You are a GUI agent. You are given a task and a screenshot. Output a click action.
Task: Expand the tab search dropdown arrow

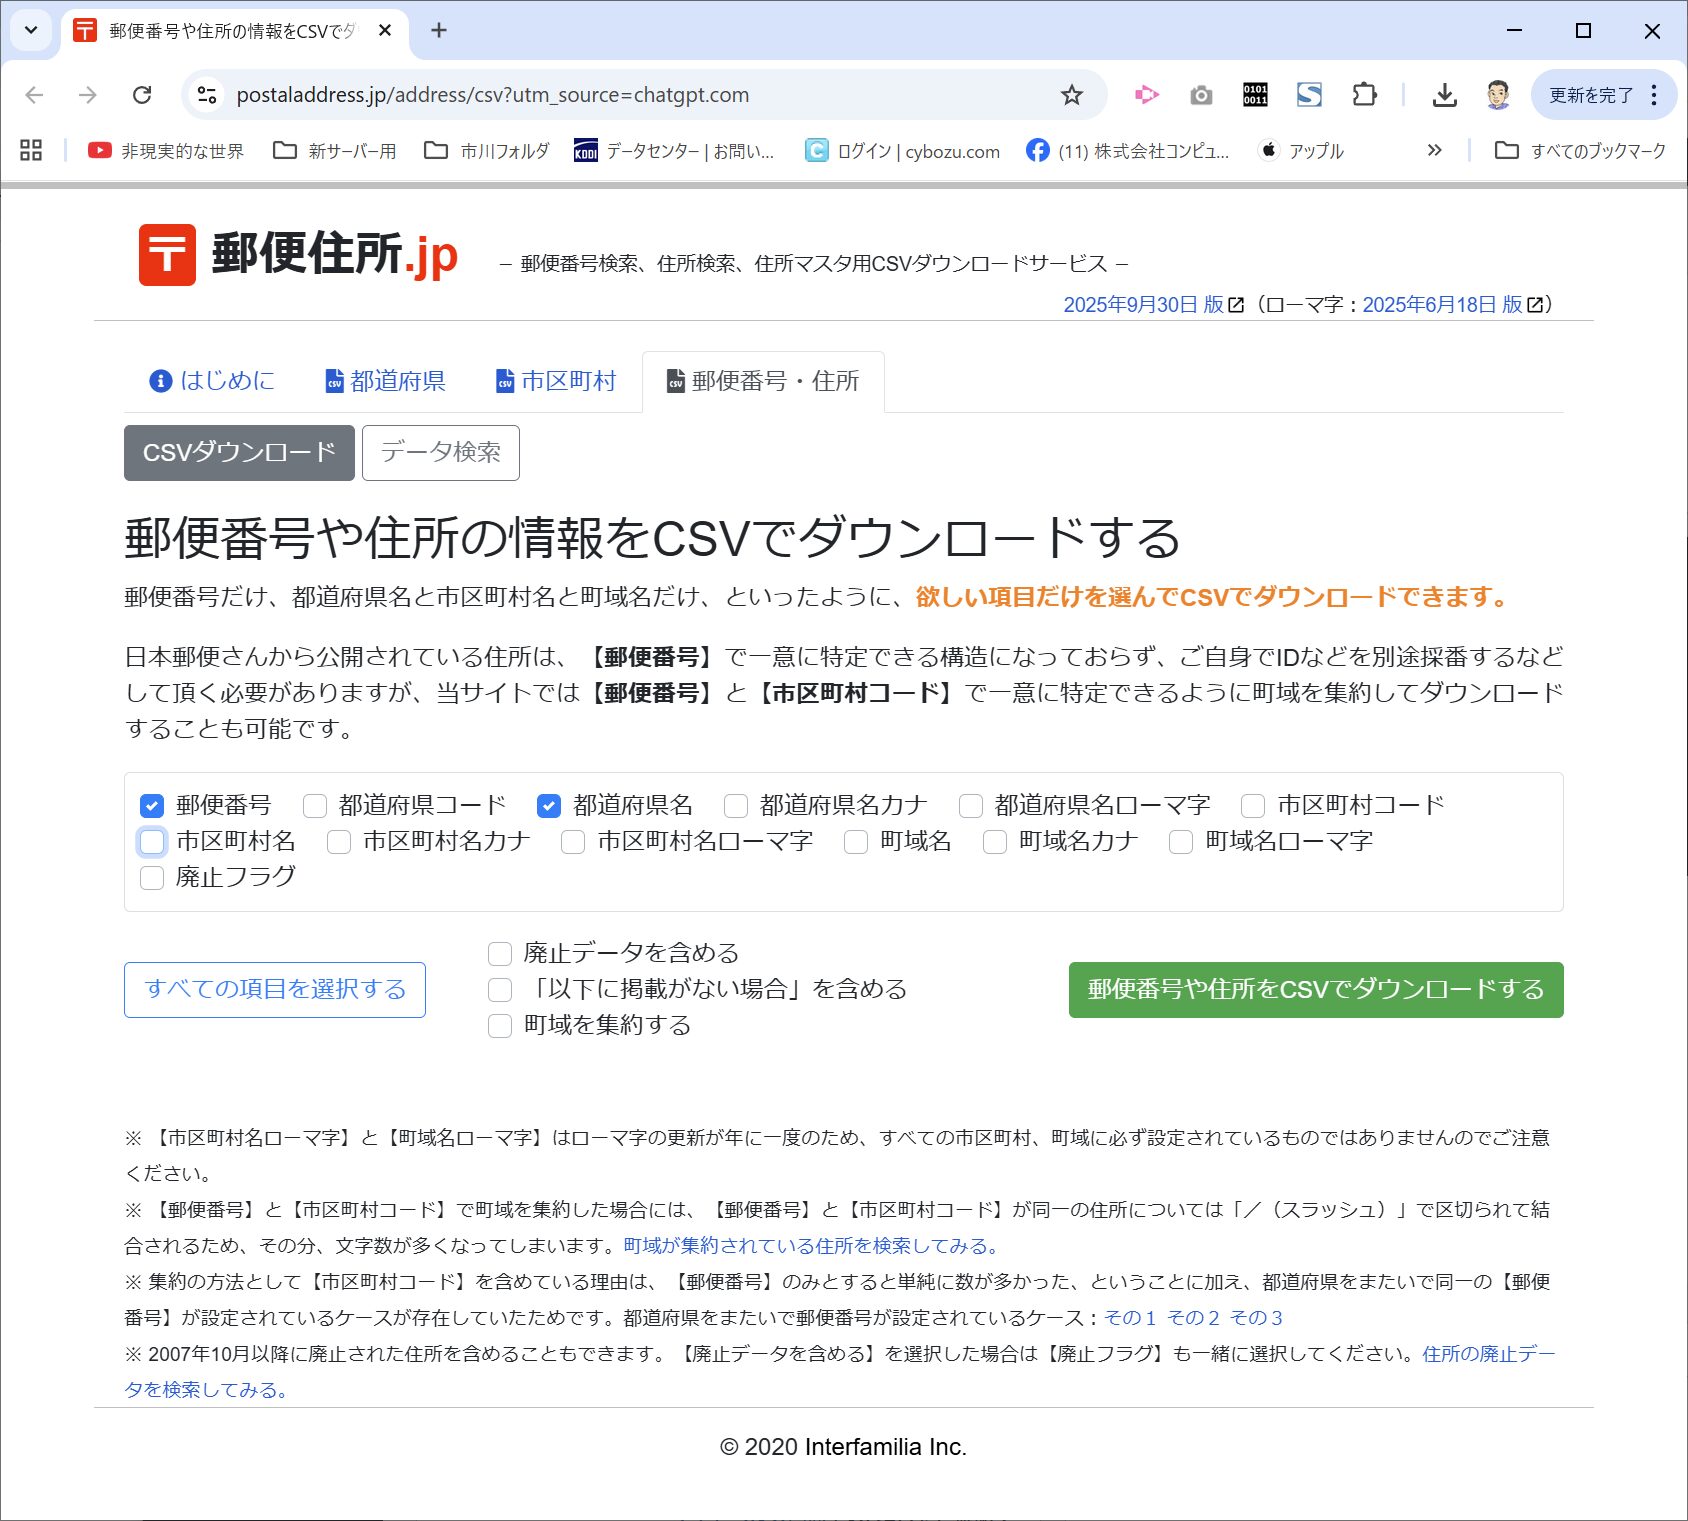[31, 30]
